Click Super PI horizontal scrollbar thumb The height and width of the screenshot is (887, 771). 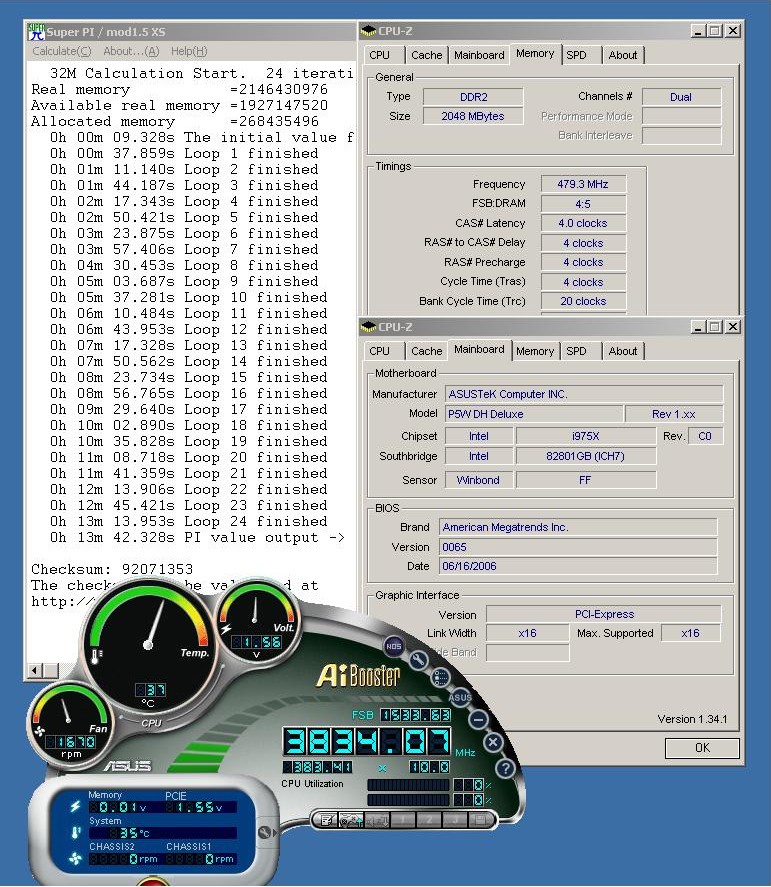point(50,670)
